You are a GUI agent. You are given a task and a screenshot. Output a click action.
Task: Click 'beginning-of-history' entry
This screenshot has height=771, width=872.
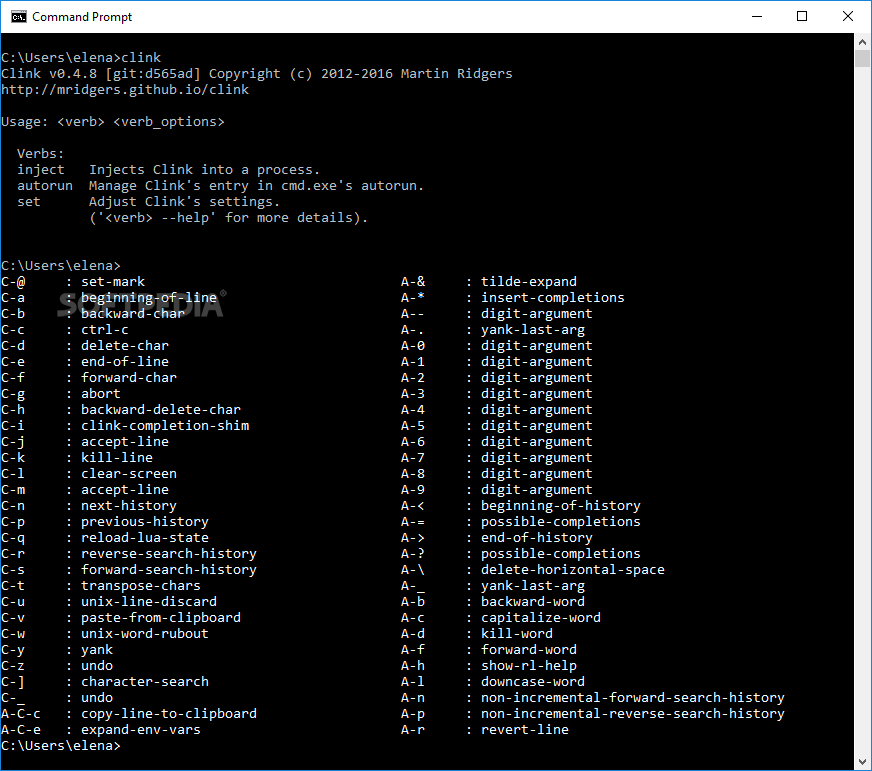pyautogui.click(x=561, y=506)
